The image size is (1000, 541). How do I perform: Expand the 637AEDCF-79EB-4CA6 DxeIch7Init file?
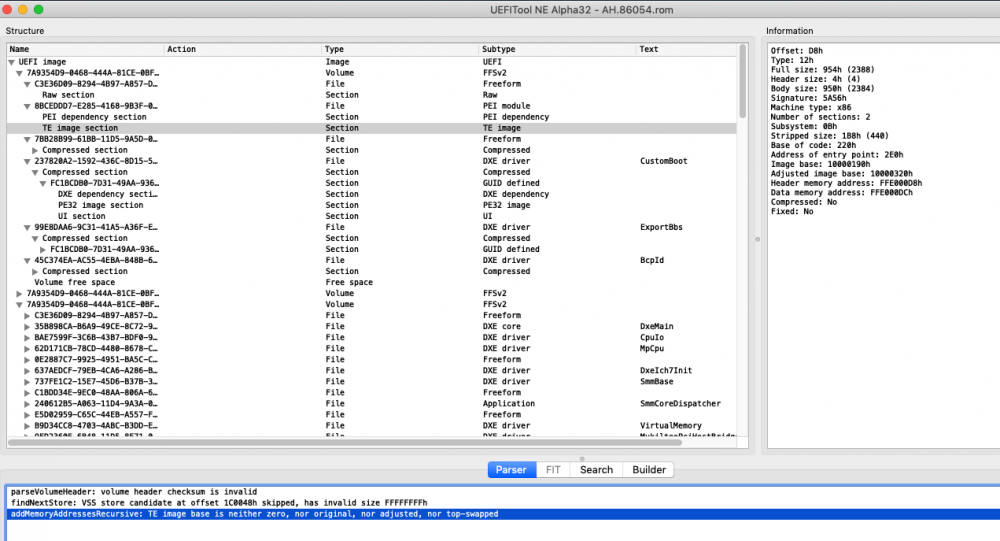(x=27, y=371)
